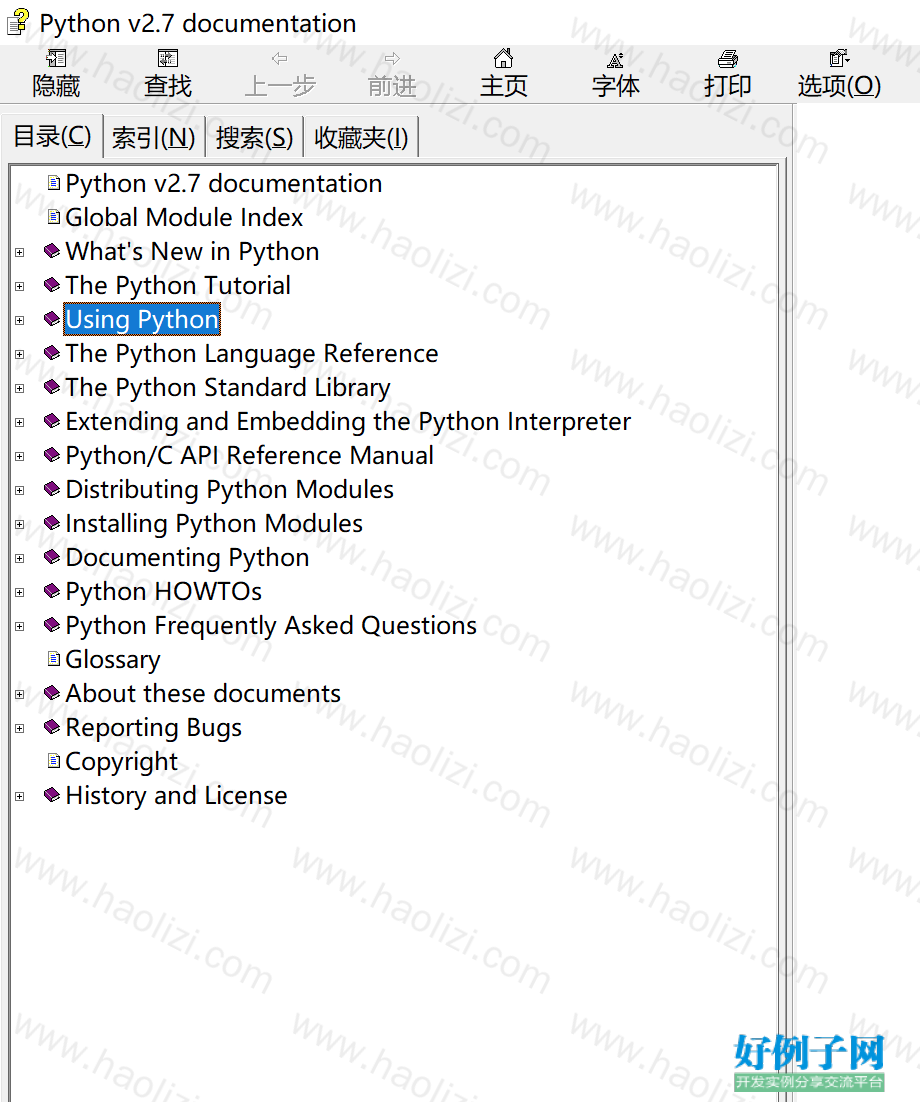Select 'Python HOWTOs' entry
920x1102 pixels.
tap(164, 591)
